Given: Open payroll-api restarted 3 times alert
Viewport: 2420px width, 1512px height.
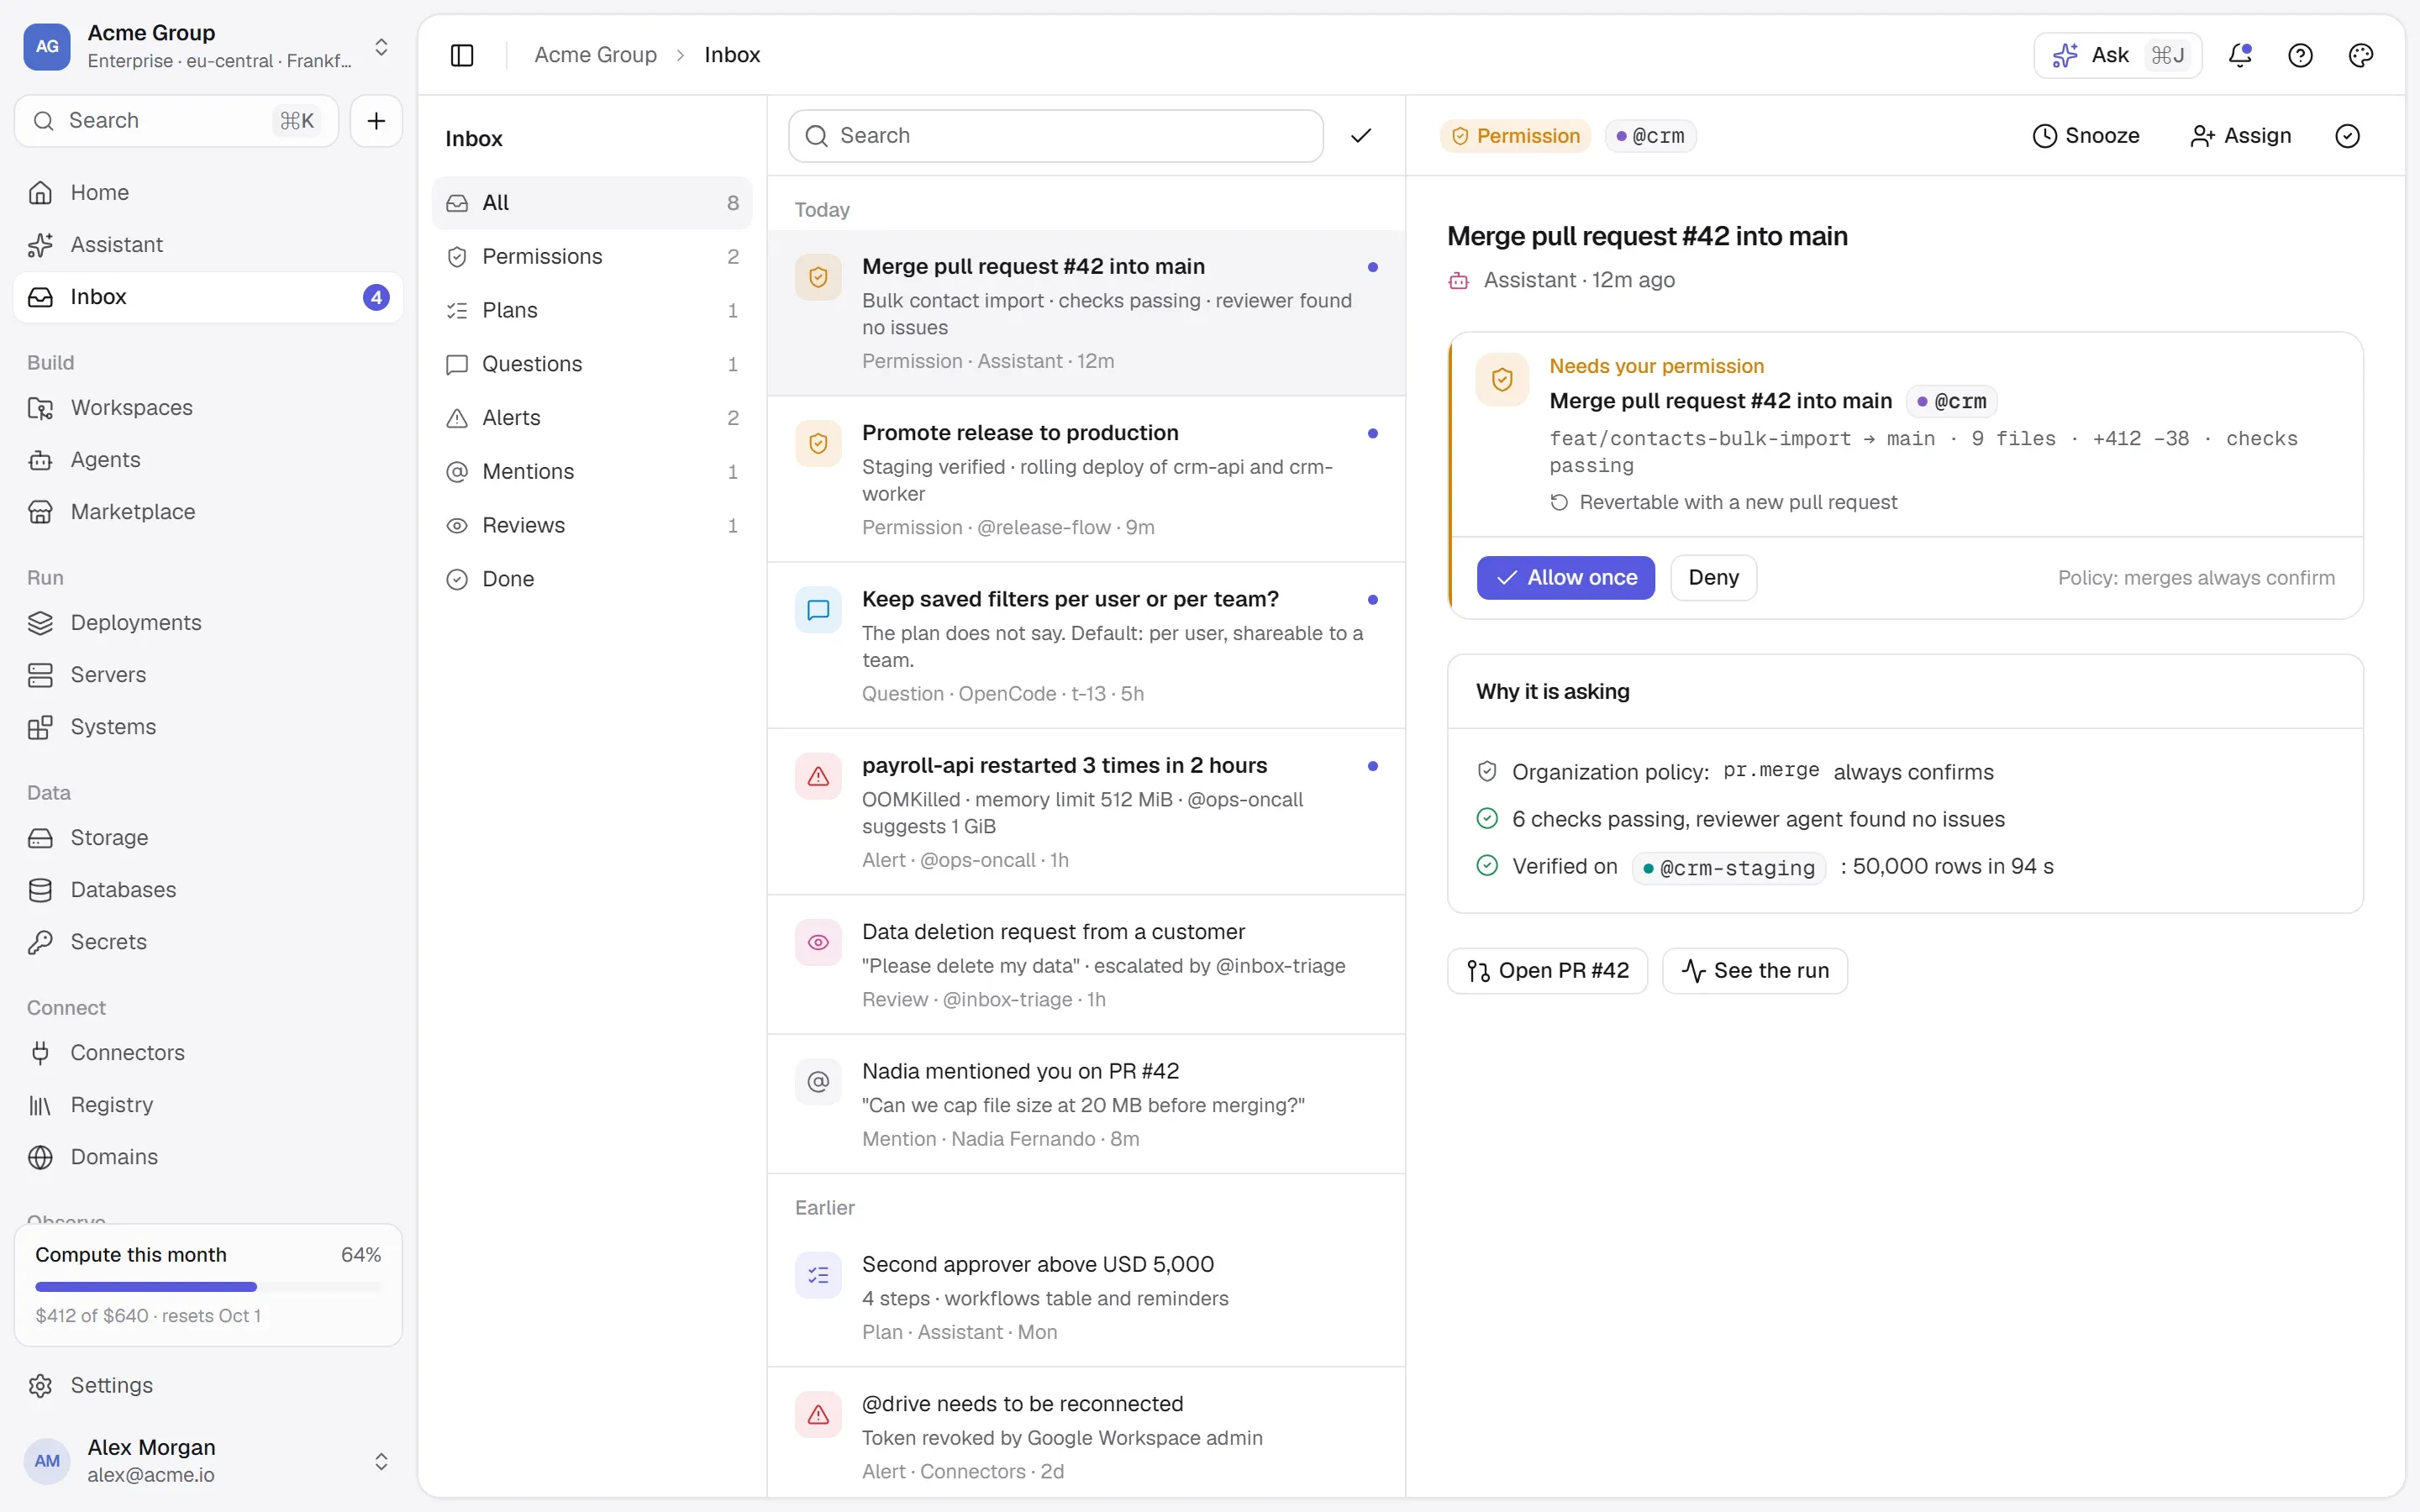Looking at the screenshot, I should (1086, 812).
